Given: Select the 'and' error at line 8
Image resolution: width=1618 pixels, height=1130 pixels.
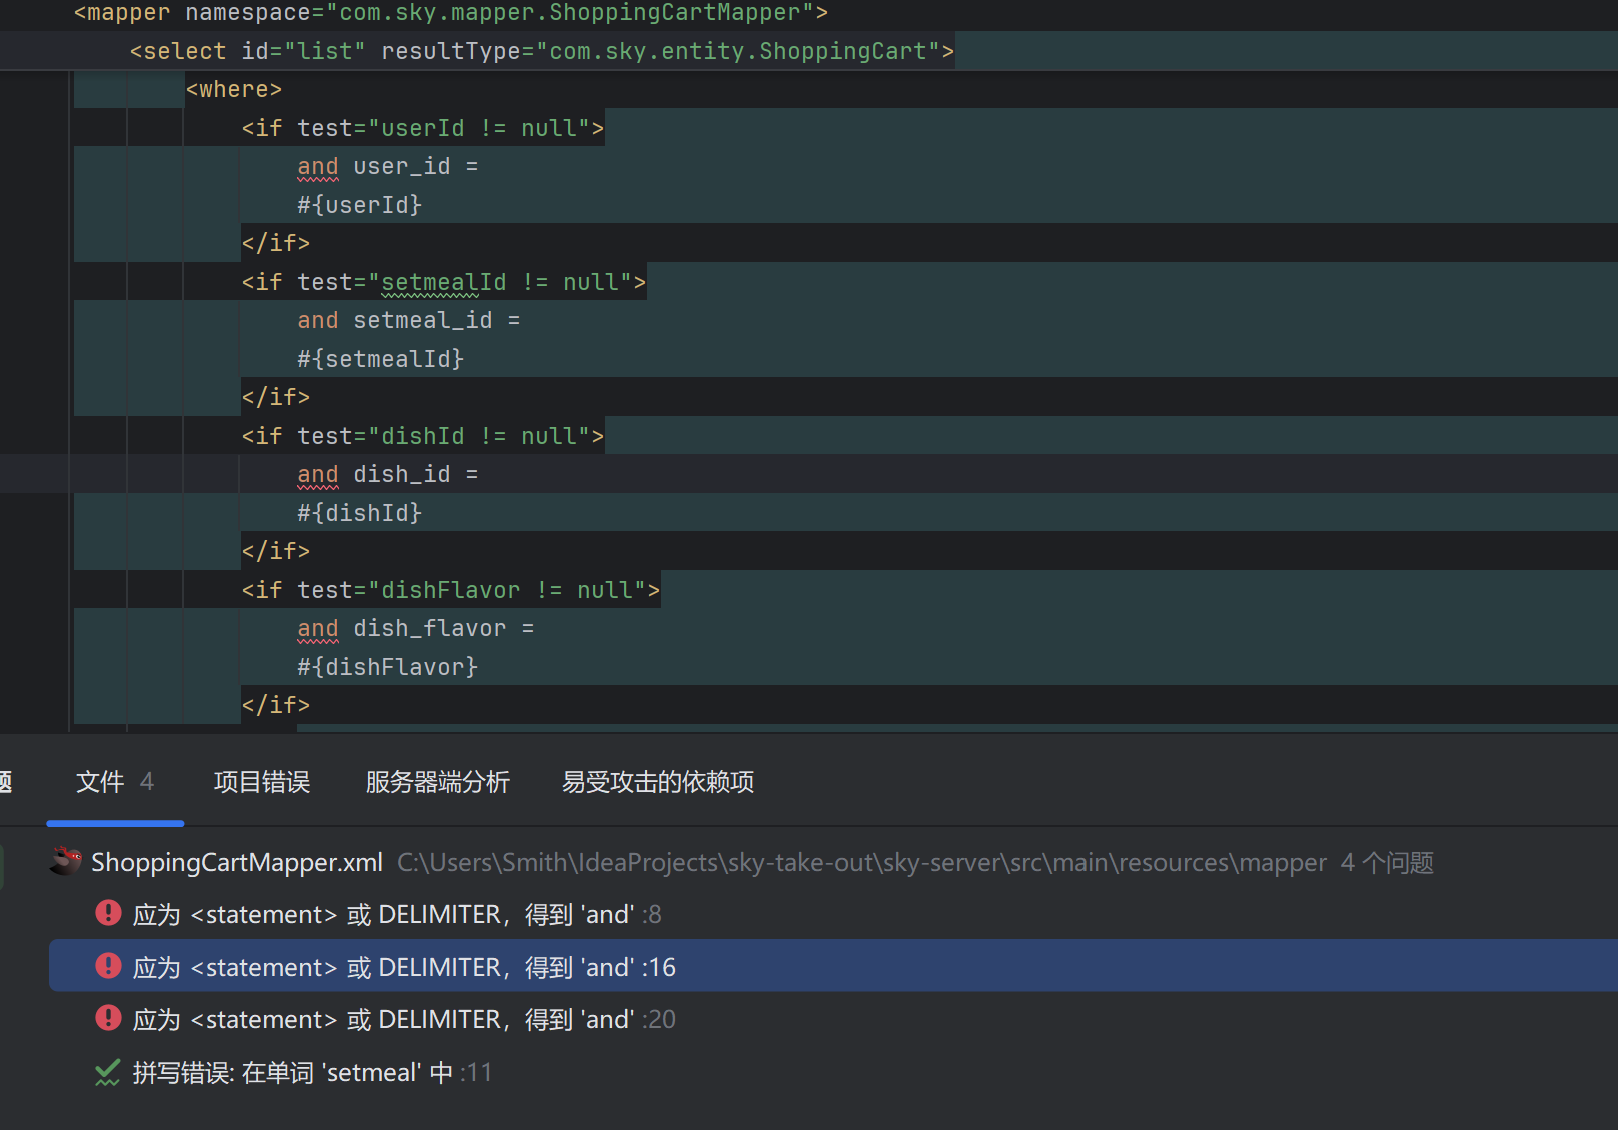Looking at the screenshot, I should pos(833,914).
